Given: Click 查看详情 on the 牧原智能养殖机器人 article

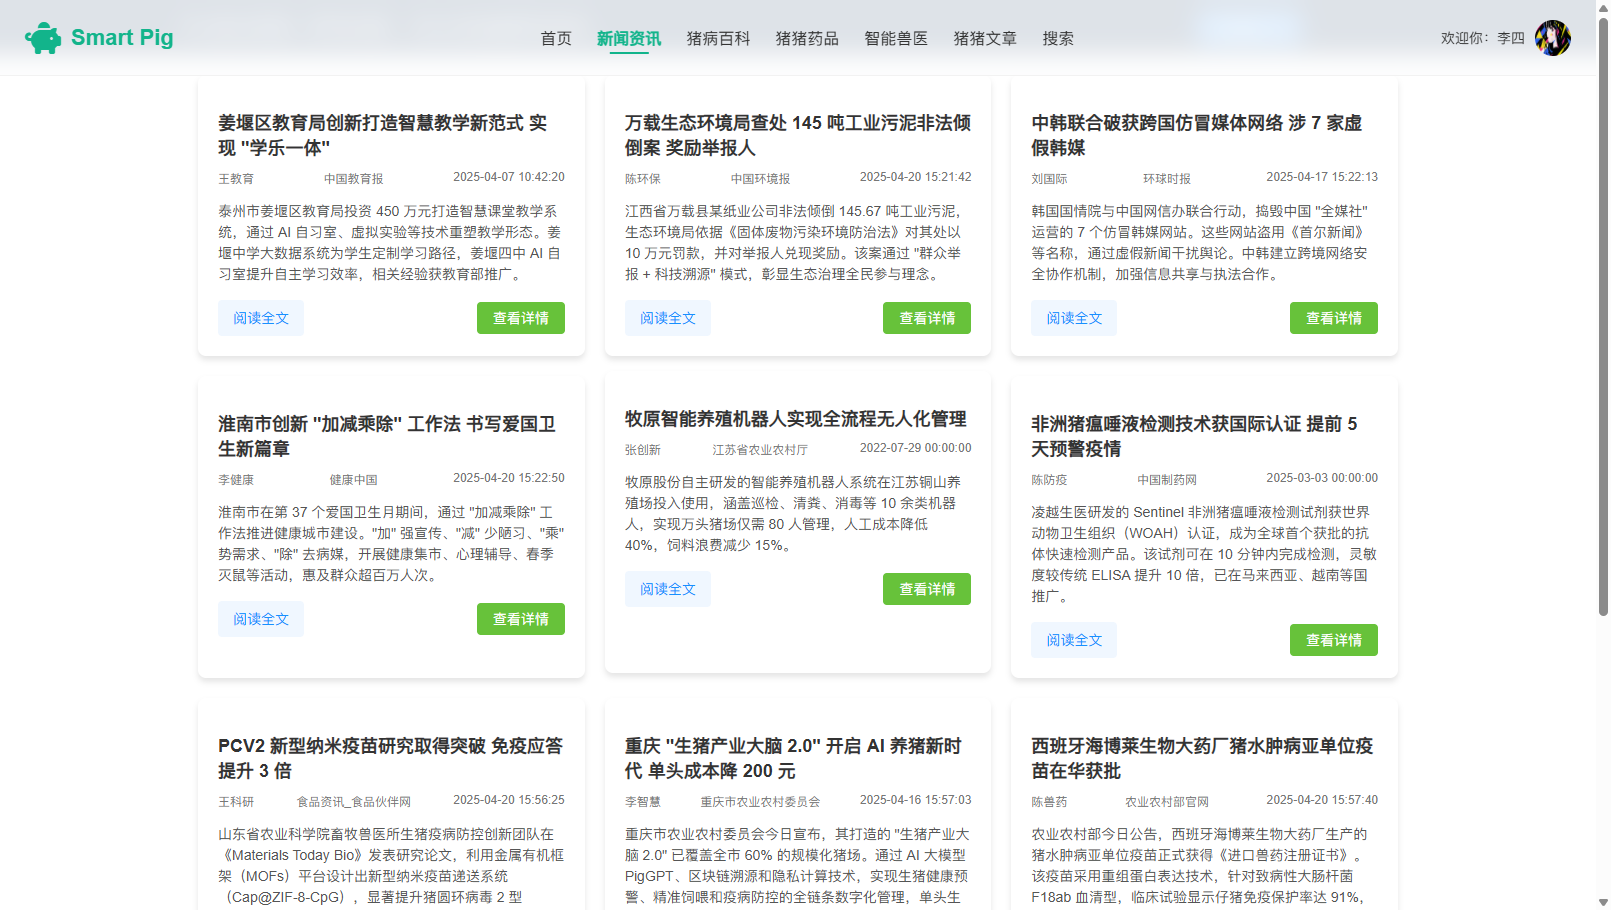Looking at the screenshot, I should (927, 589).
